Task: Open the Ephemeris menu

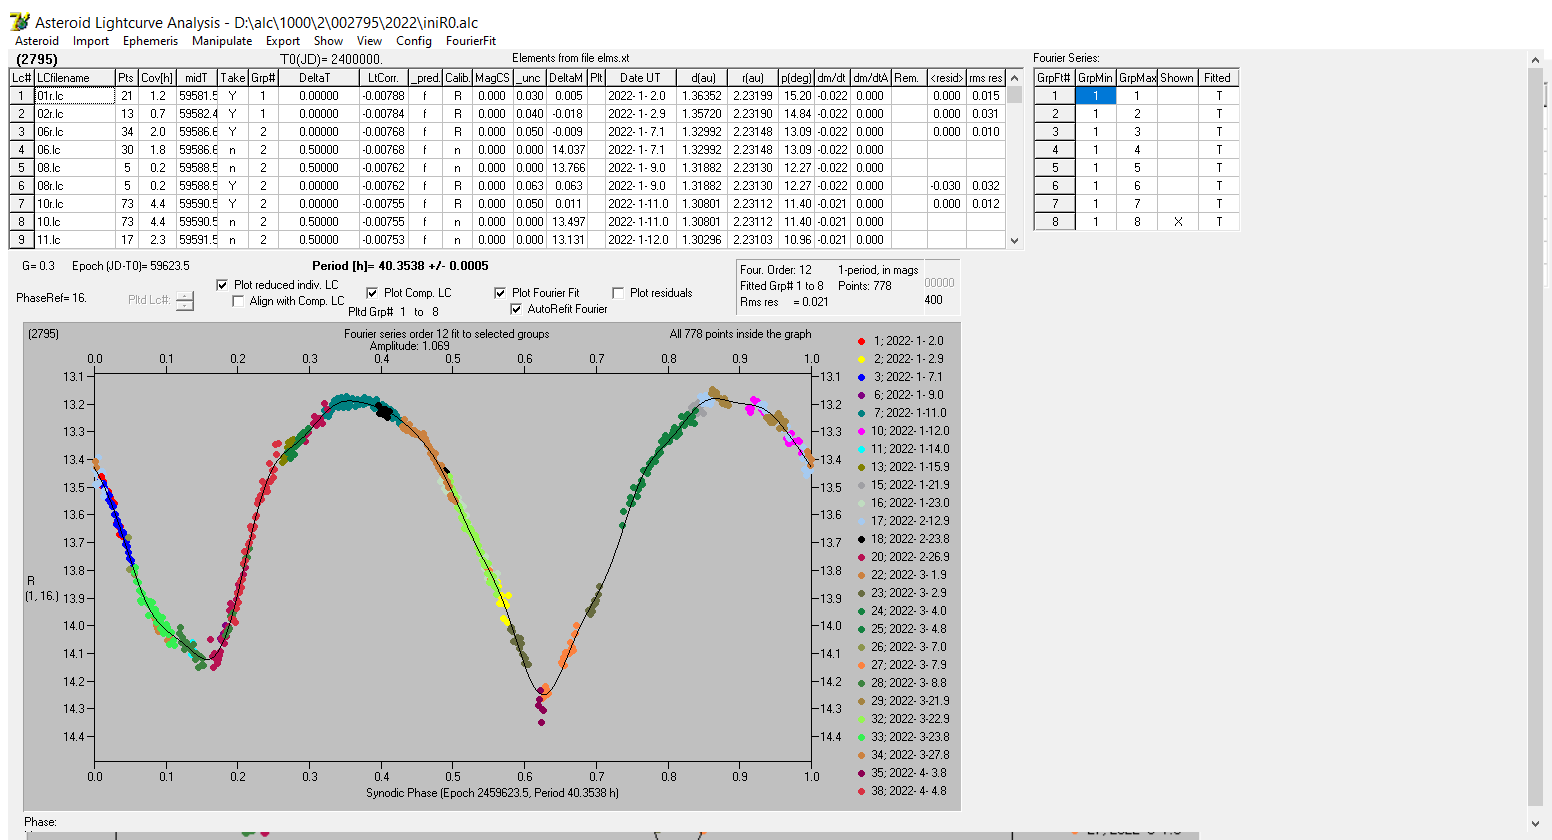Action: pyautogui.click(x=150, y=41)
